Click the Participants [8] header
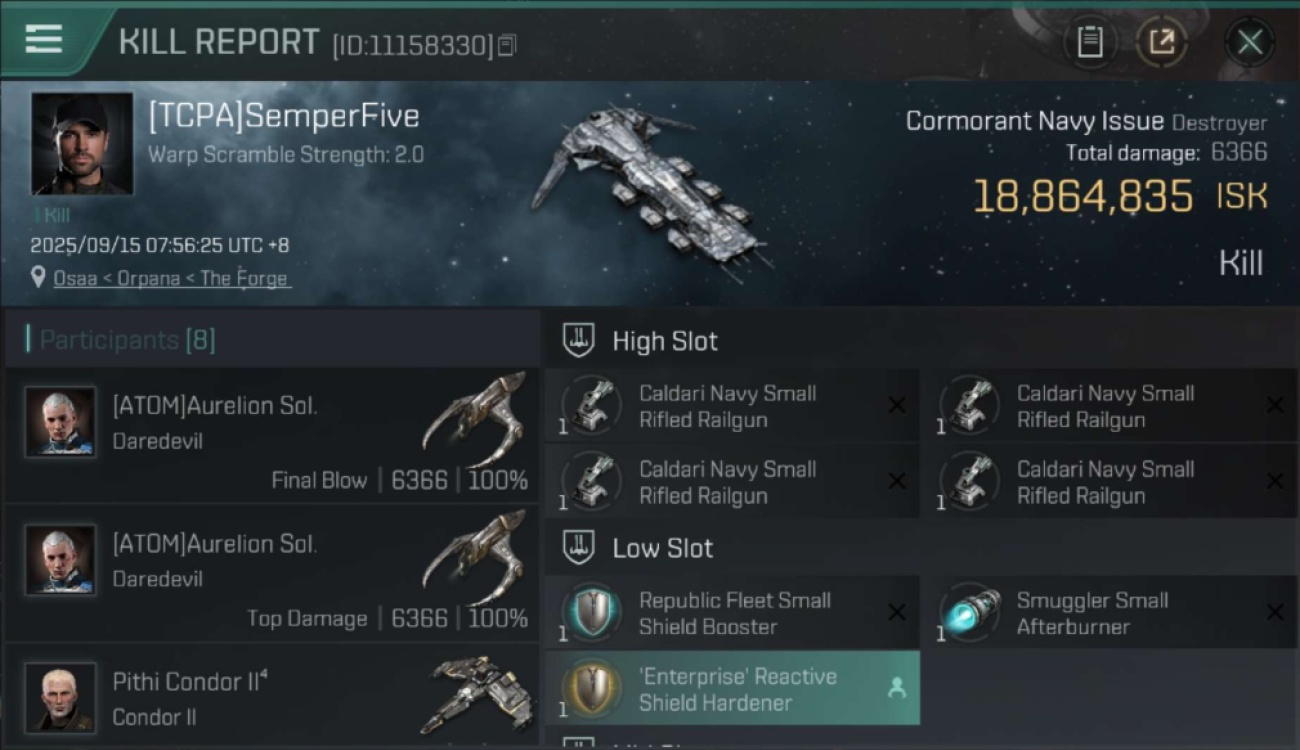This screenshot has width=1300, height=750. [x=127, y=340]
